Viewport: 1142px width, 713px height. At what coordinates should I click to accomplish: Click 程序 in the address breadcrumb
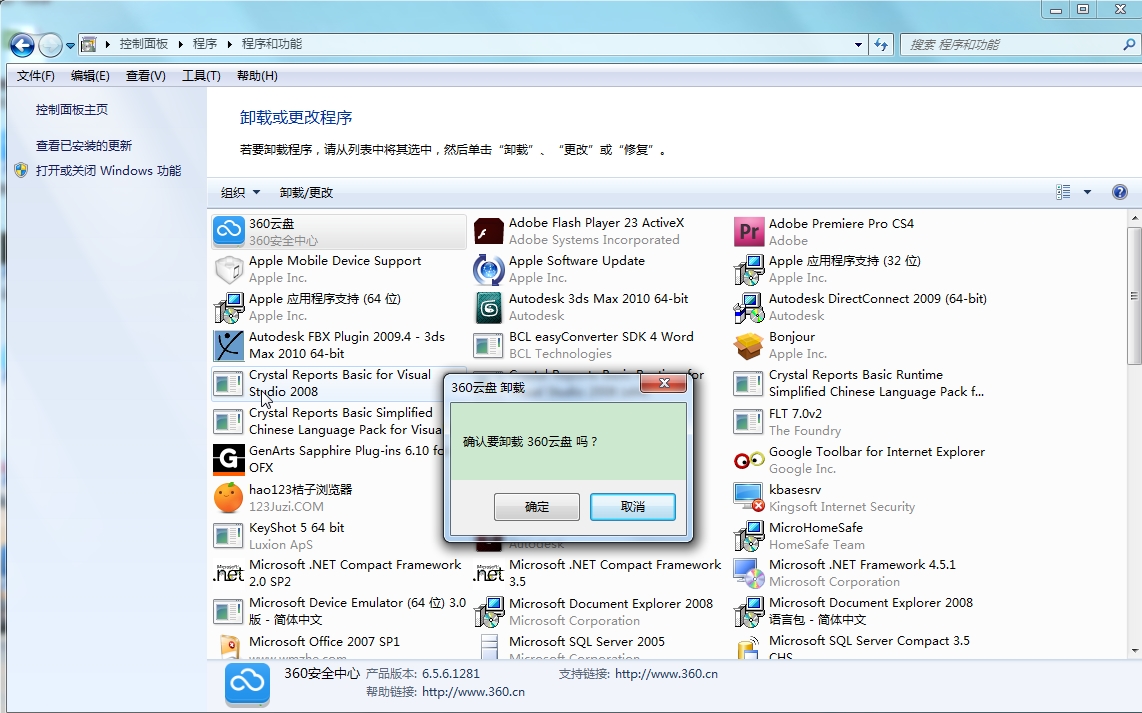point(205,44)
